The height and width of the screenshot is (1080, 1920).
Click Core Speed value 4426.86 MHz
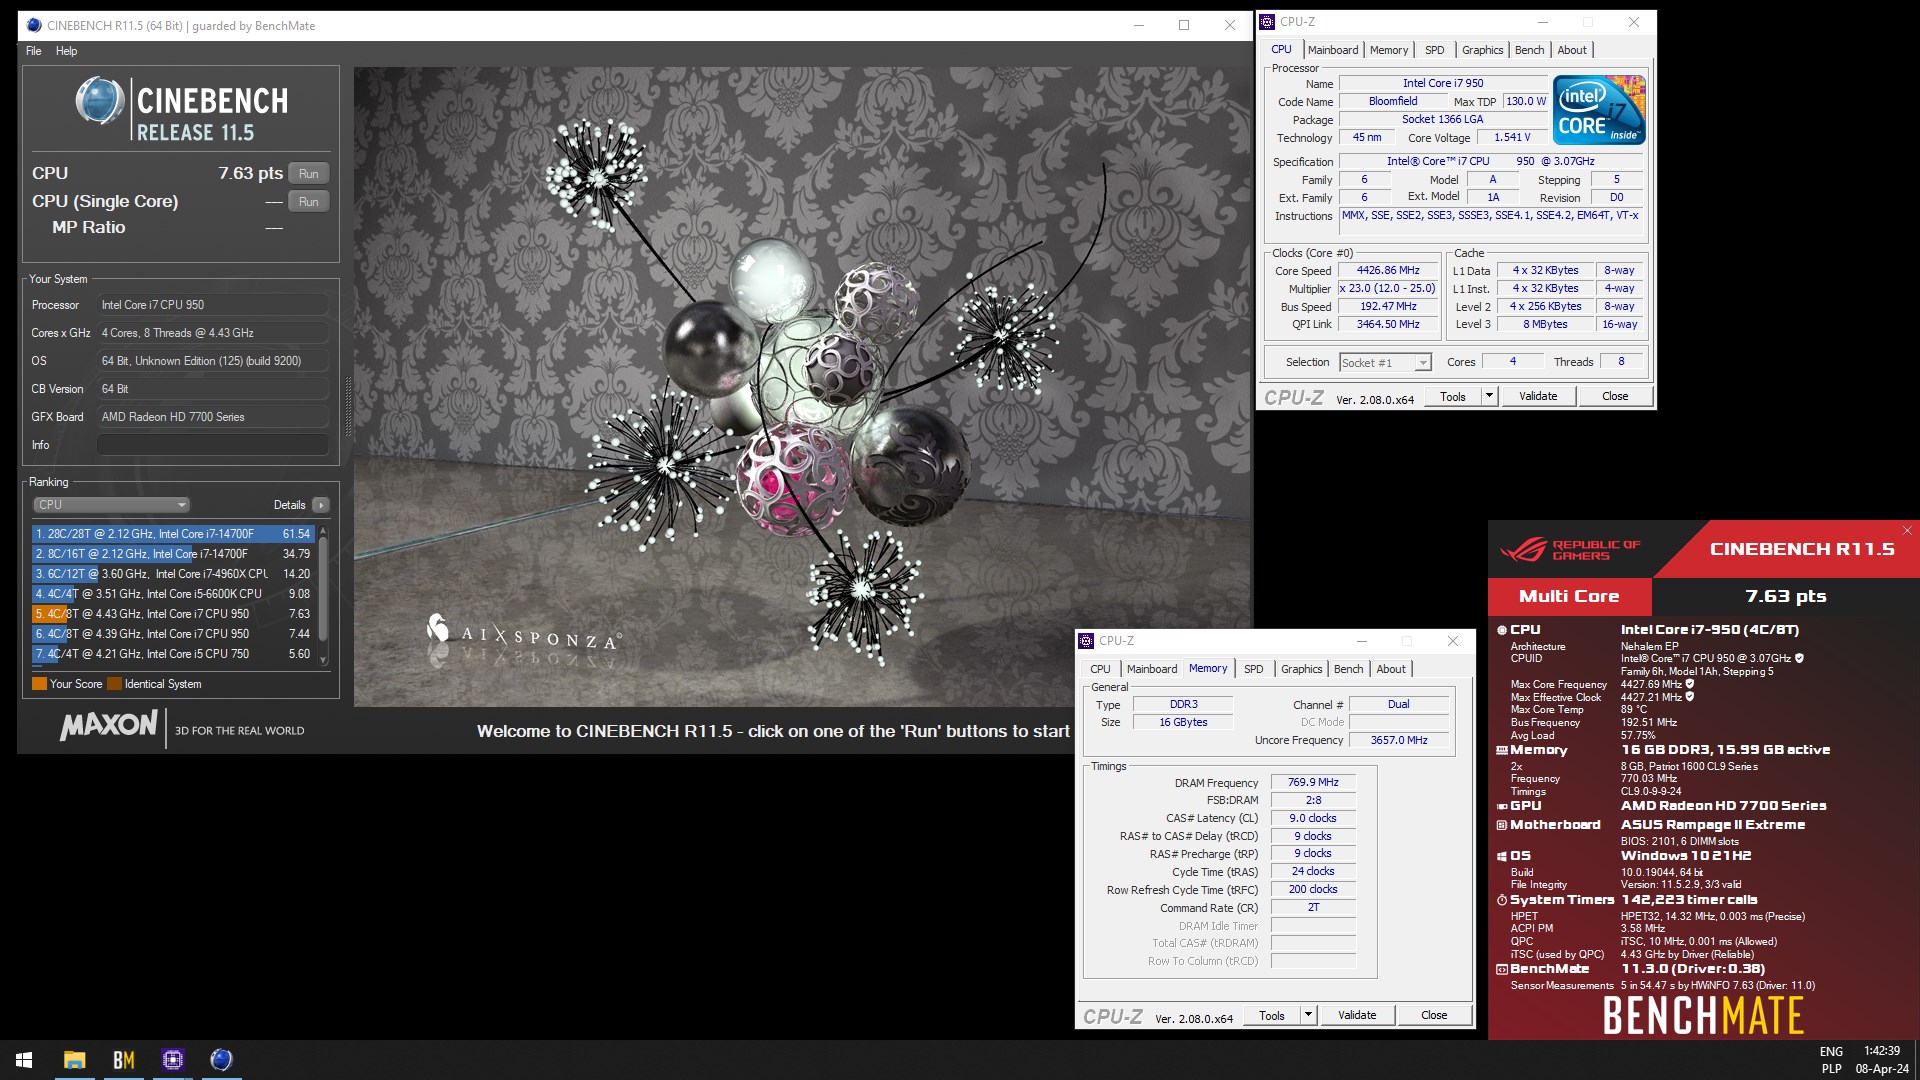(1388, 270)
